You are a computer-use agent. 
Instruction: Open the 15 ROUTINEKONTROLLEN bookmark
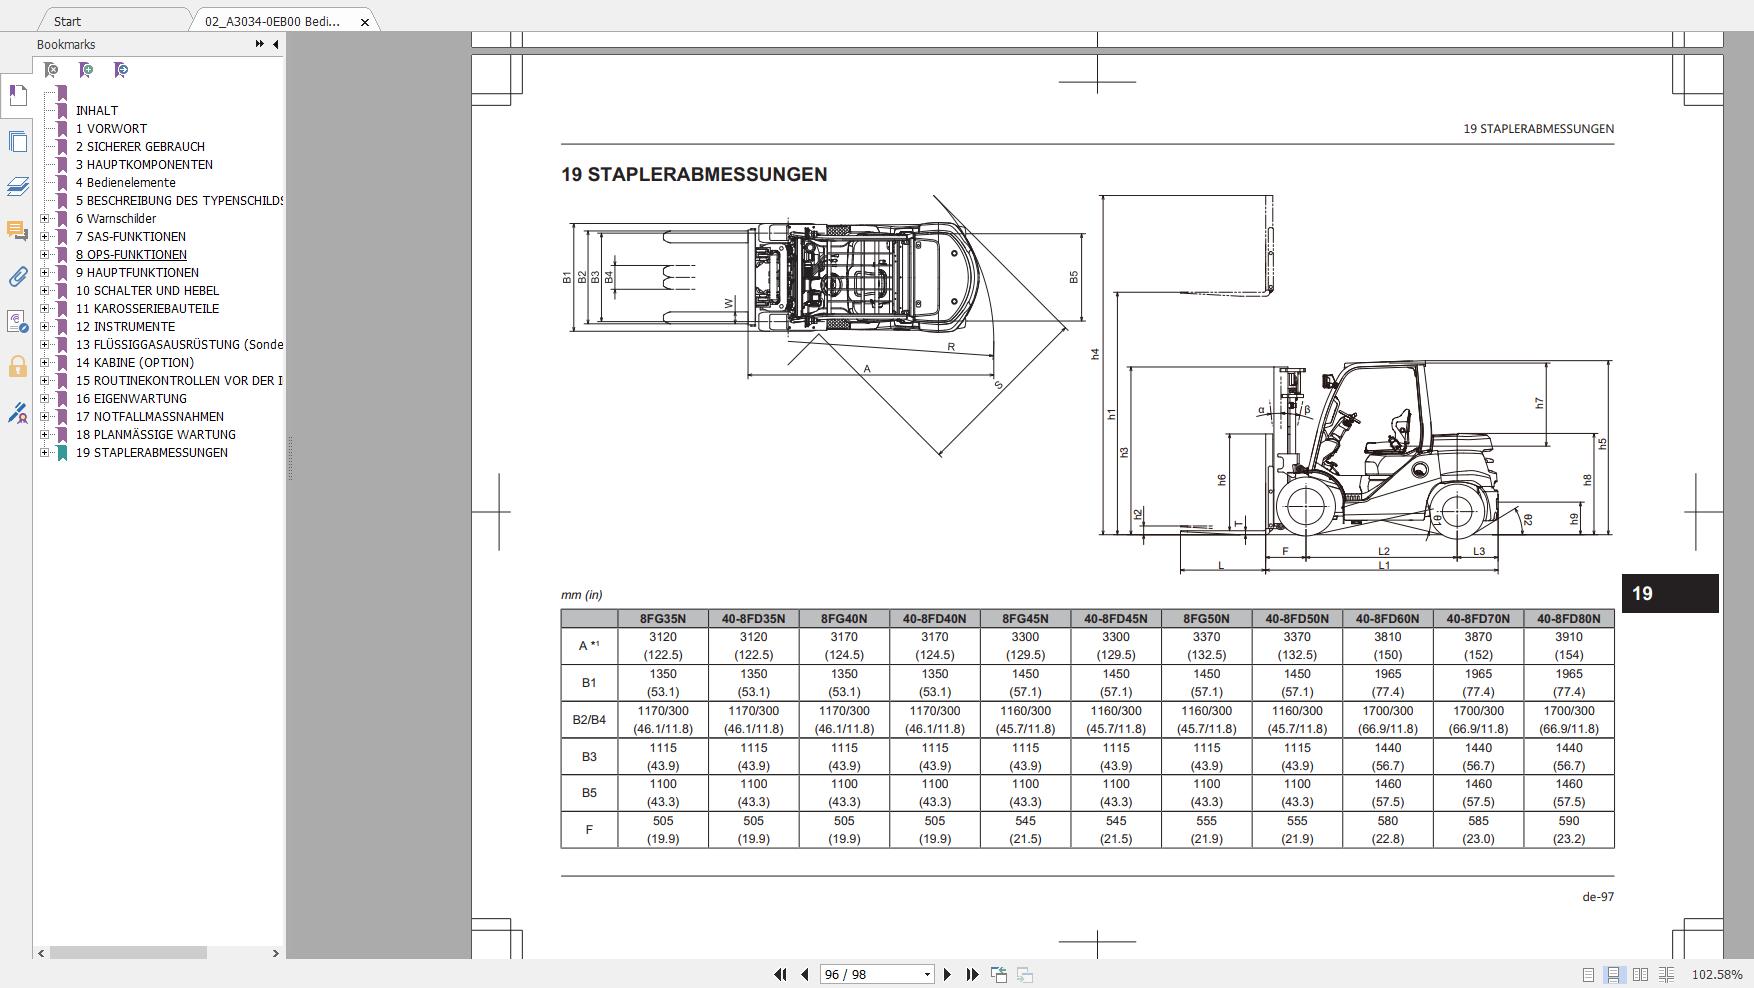pyautogui.click(x=179, y=380)
